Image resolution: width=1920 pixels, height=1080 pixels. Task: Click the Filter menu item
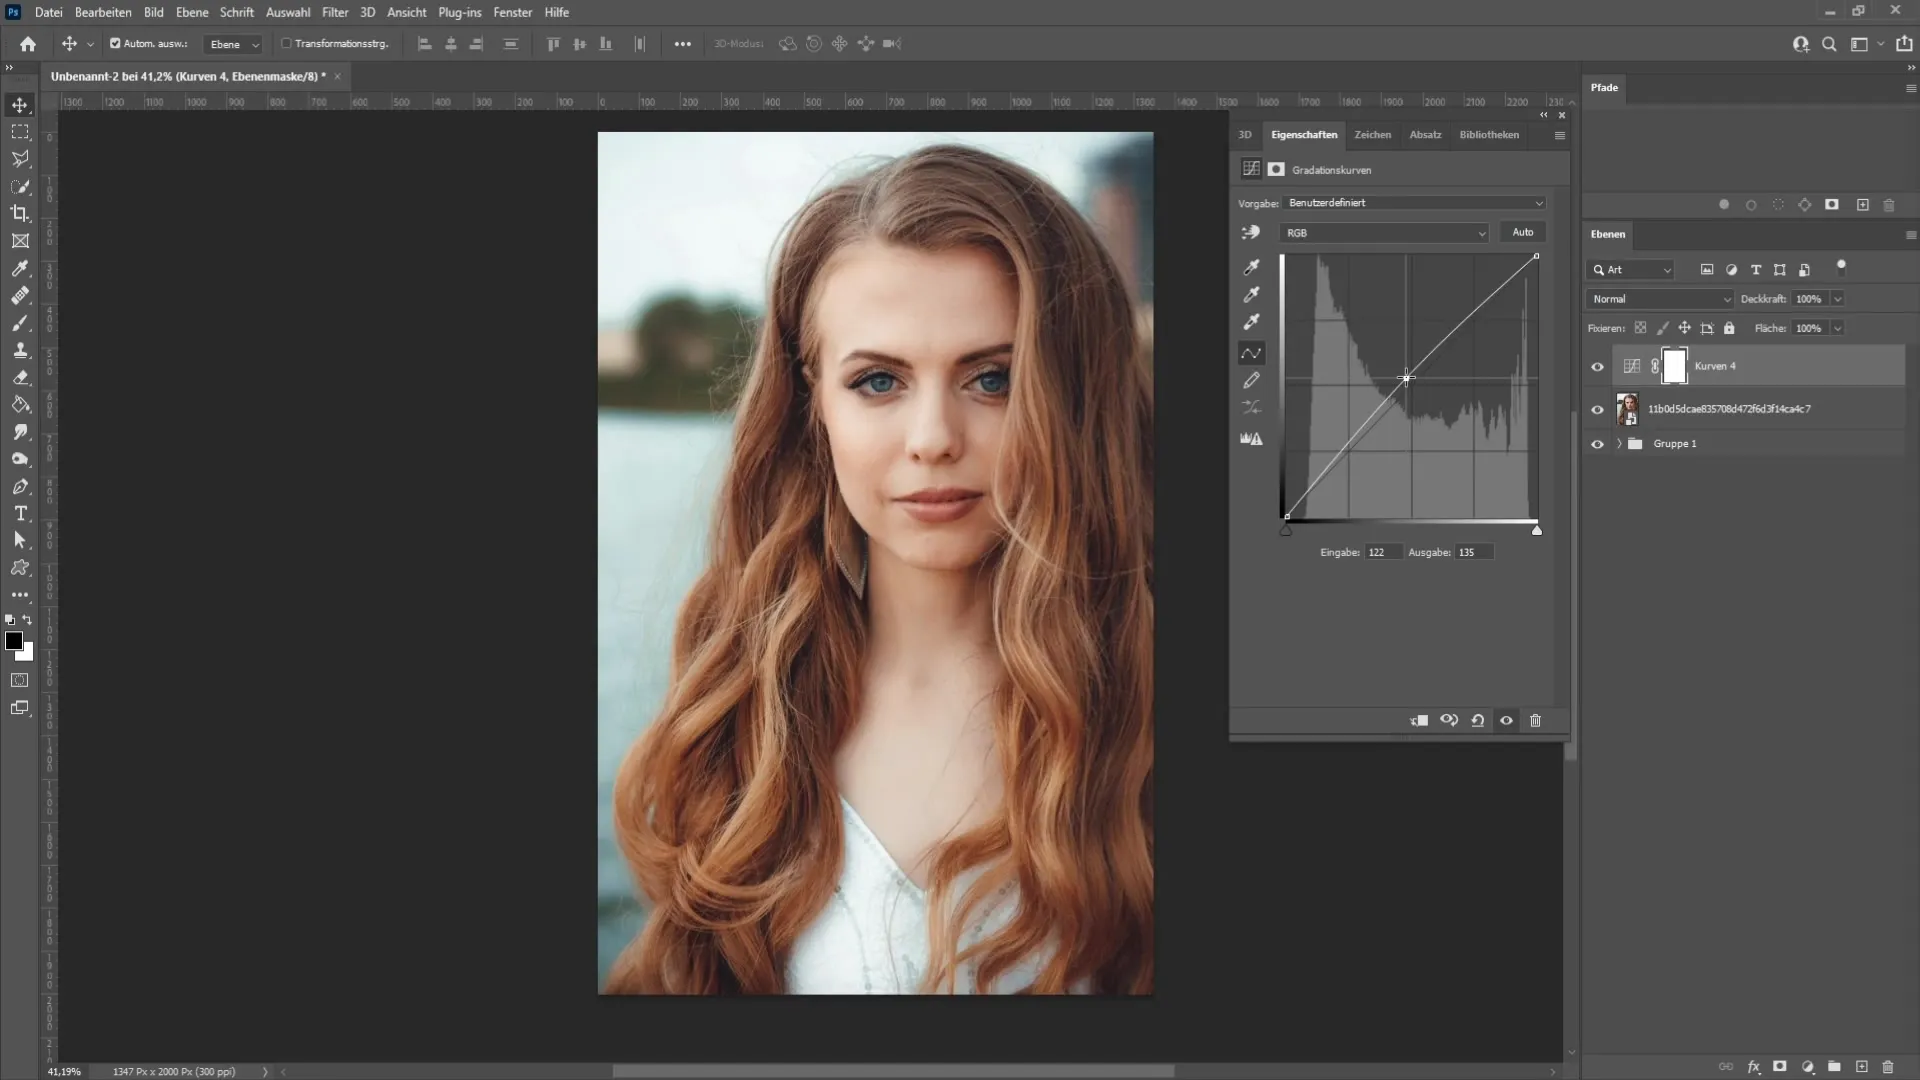pyautogui.click(x=334, y=12)
